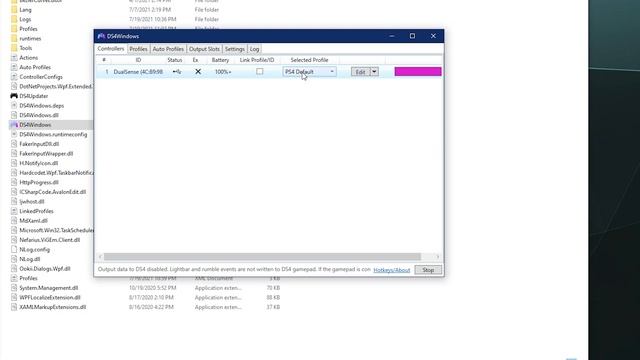Click the Status column header
The height and width of the screenshot is (360, 640).
(x=175, y=60)
